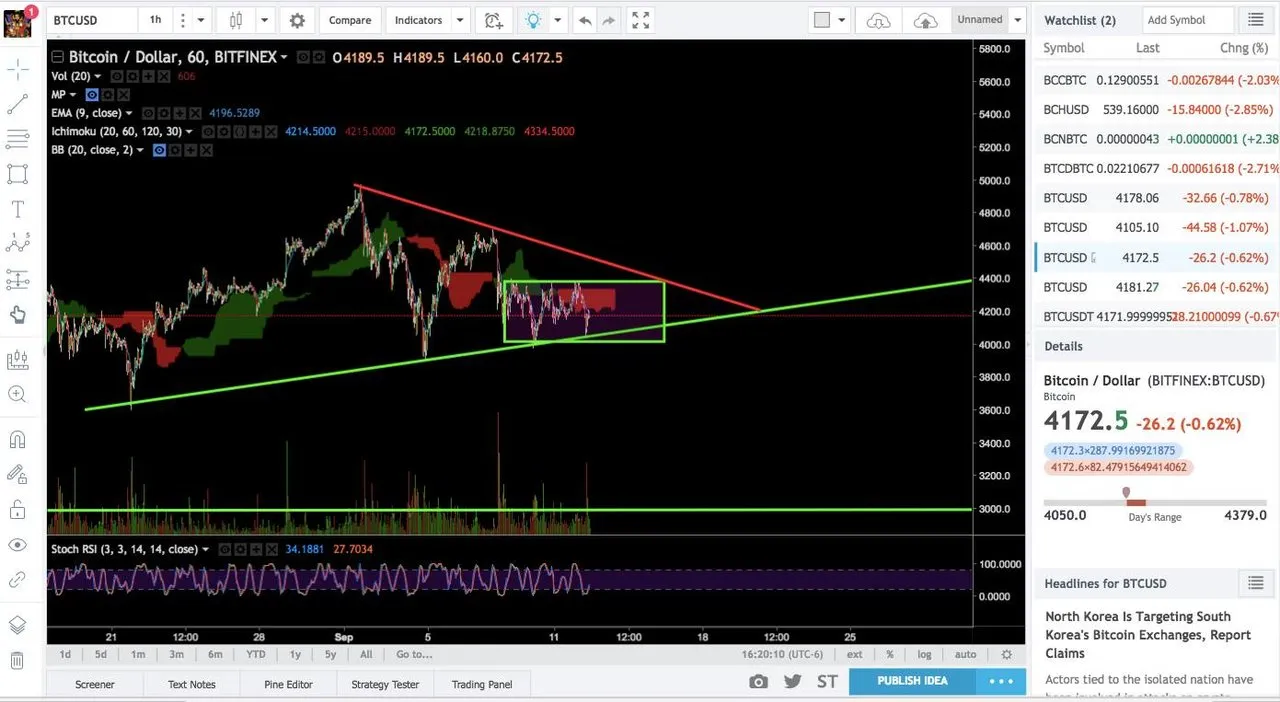1280x702 pixels.
Task: Save chart layout to cloud
Action: [x=926, y=20]
